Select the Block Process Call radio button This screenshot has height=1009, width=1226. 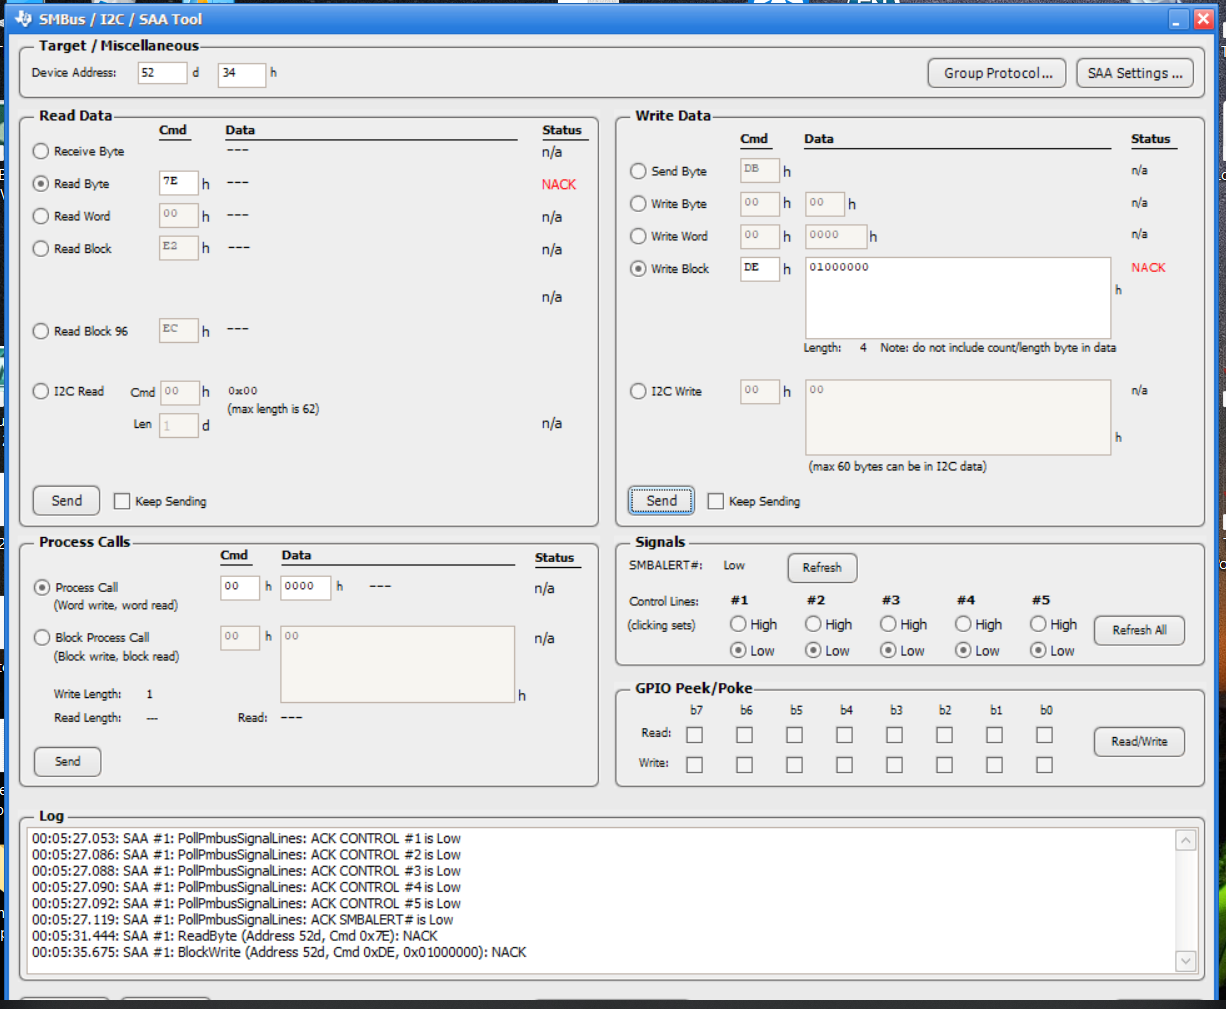click(42, 637)
